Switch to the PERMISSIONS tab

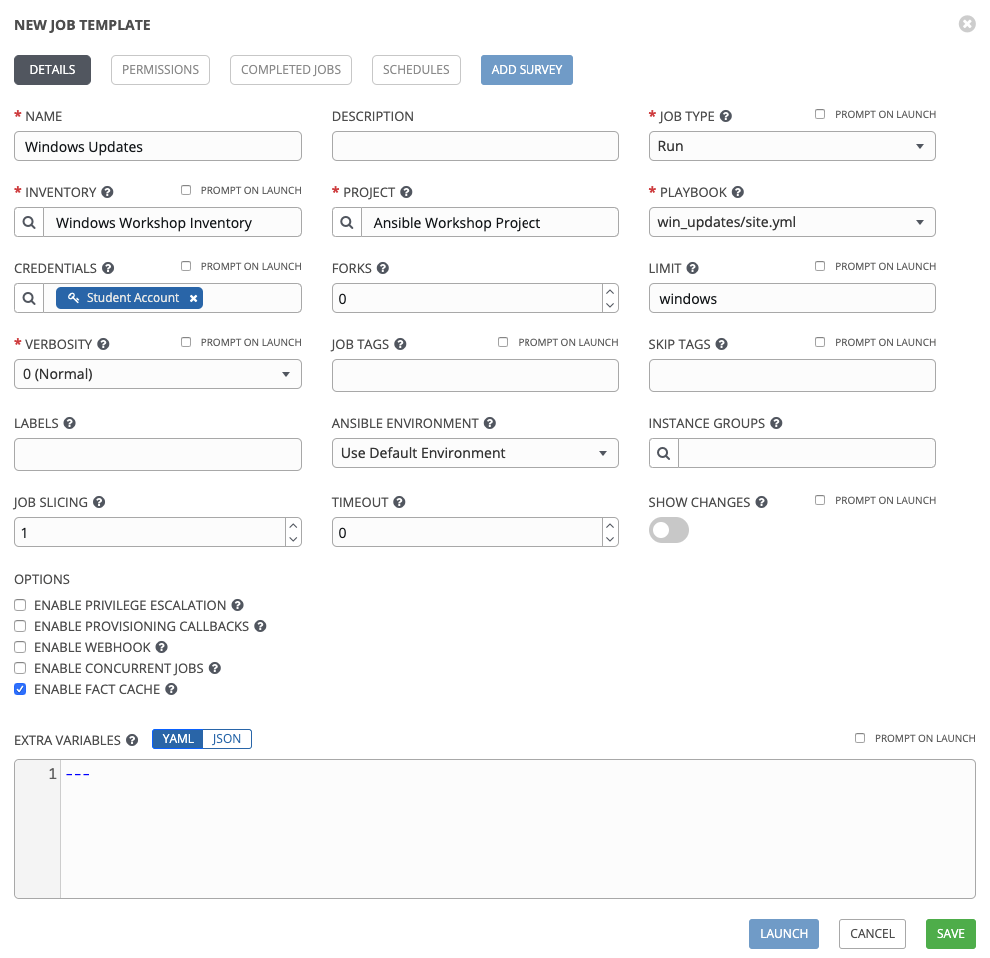point(160,70)
